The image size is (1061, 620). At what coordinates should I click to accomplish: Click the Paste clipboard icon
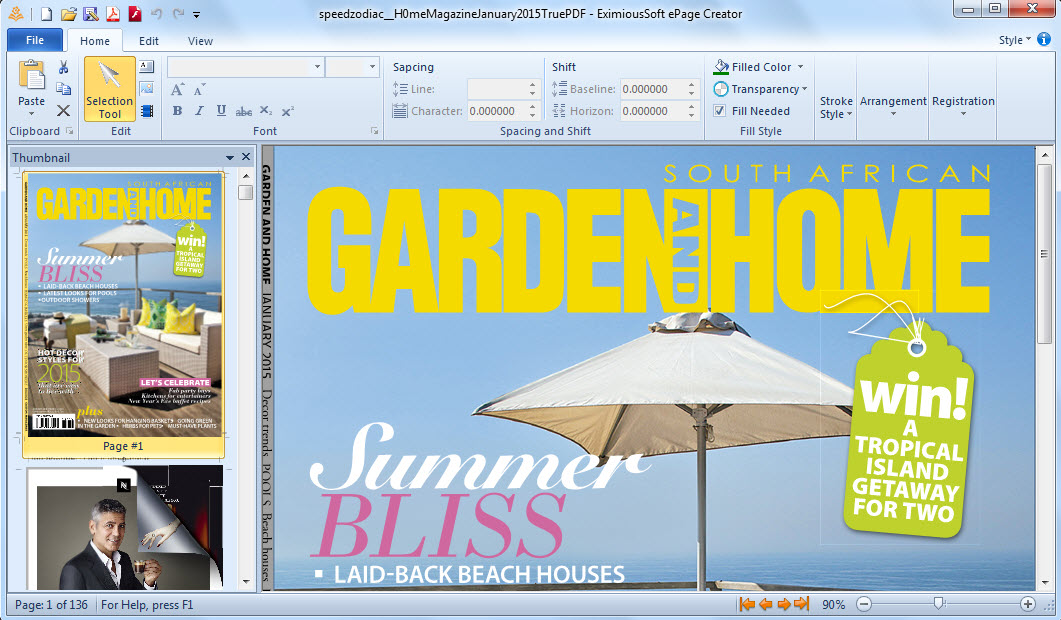click(32, 75)
